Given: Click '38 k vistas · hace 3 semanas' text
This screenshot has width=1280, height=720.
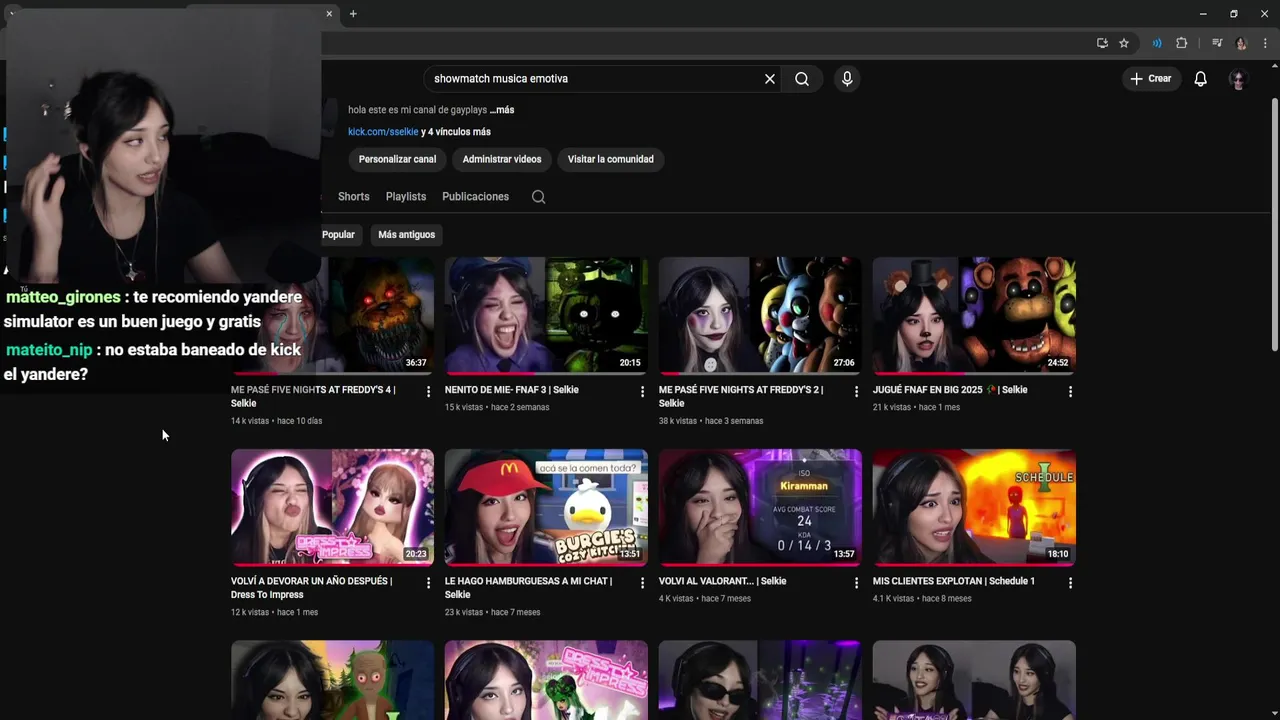Looking at the screenshot, I should tap(711, 421).
